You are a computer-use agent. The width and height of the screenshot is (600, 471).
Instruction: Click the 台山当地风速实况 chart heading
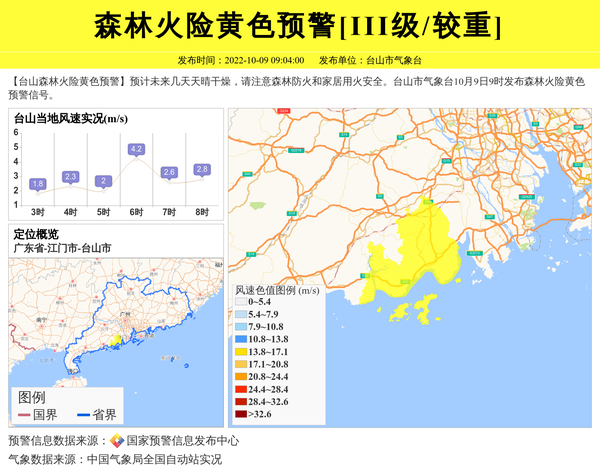(70, 119)
